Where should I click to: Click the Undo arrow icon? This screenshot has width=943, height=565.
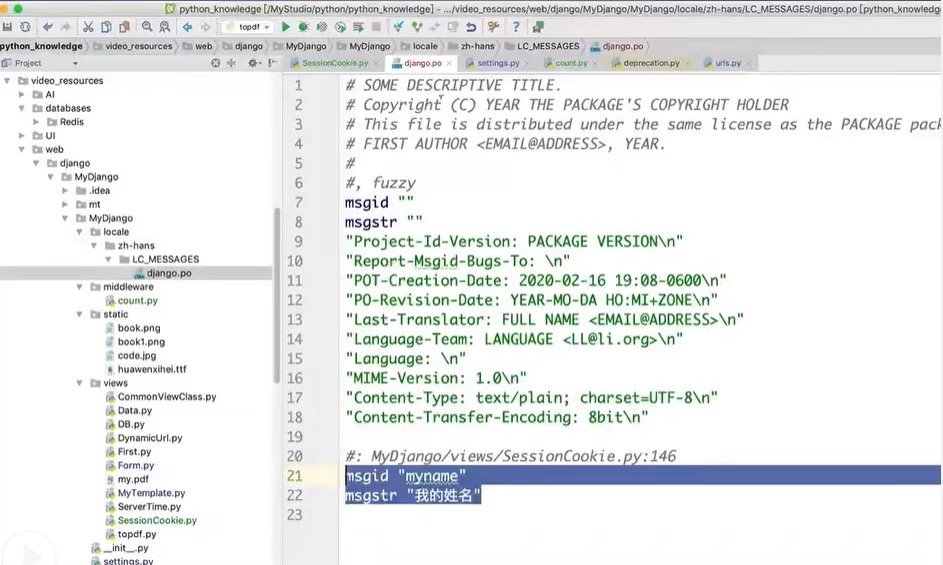[48, 27]
